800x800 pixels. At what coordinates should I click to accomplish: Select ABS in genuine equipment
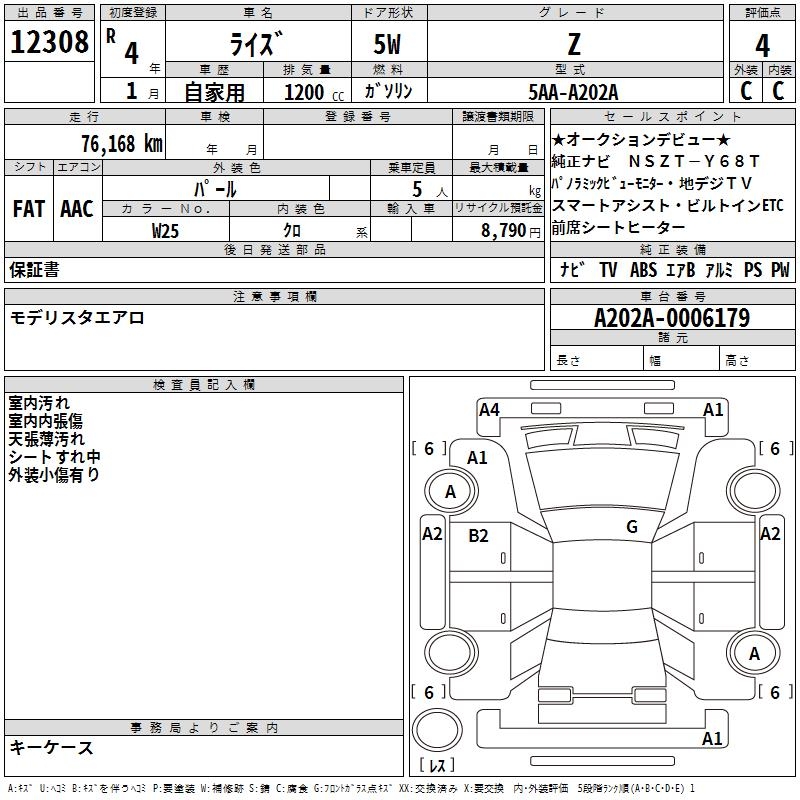(x=643, y=269)
